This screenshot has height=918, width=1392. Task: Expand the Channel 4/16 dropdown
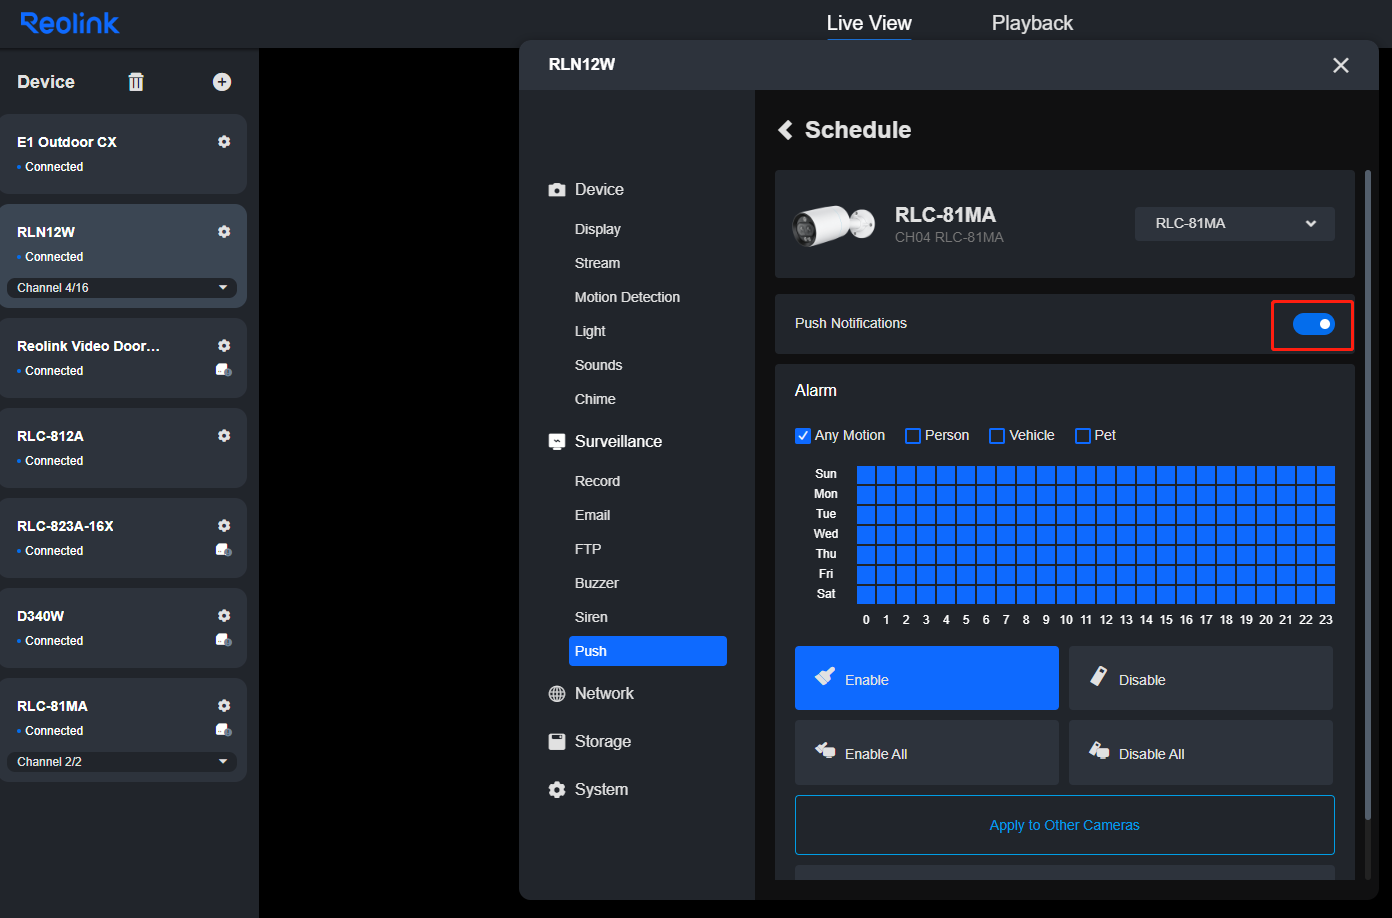[x=122, y=288]
